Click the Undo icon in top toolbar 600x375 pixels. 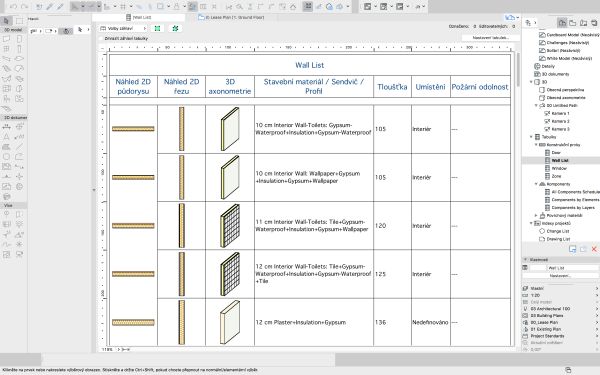(x=13, y=7)
